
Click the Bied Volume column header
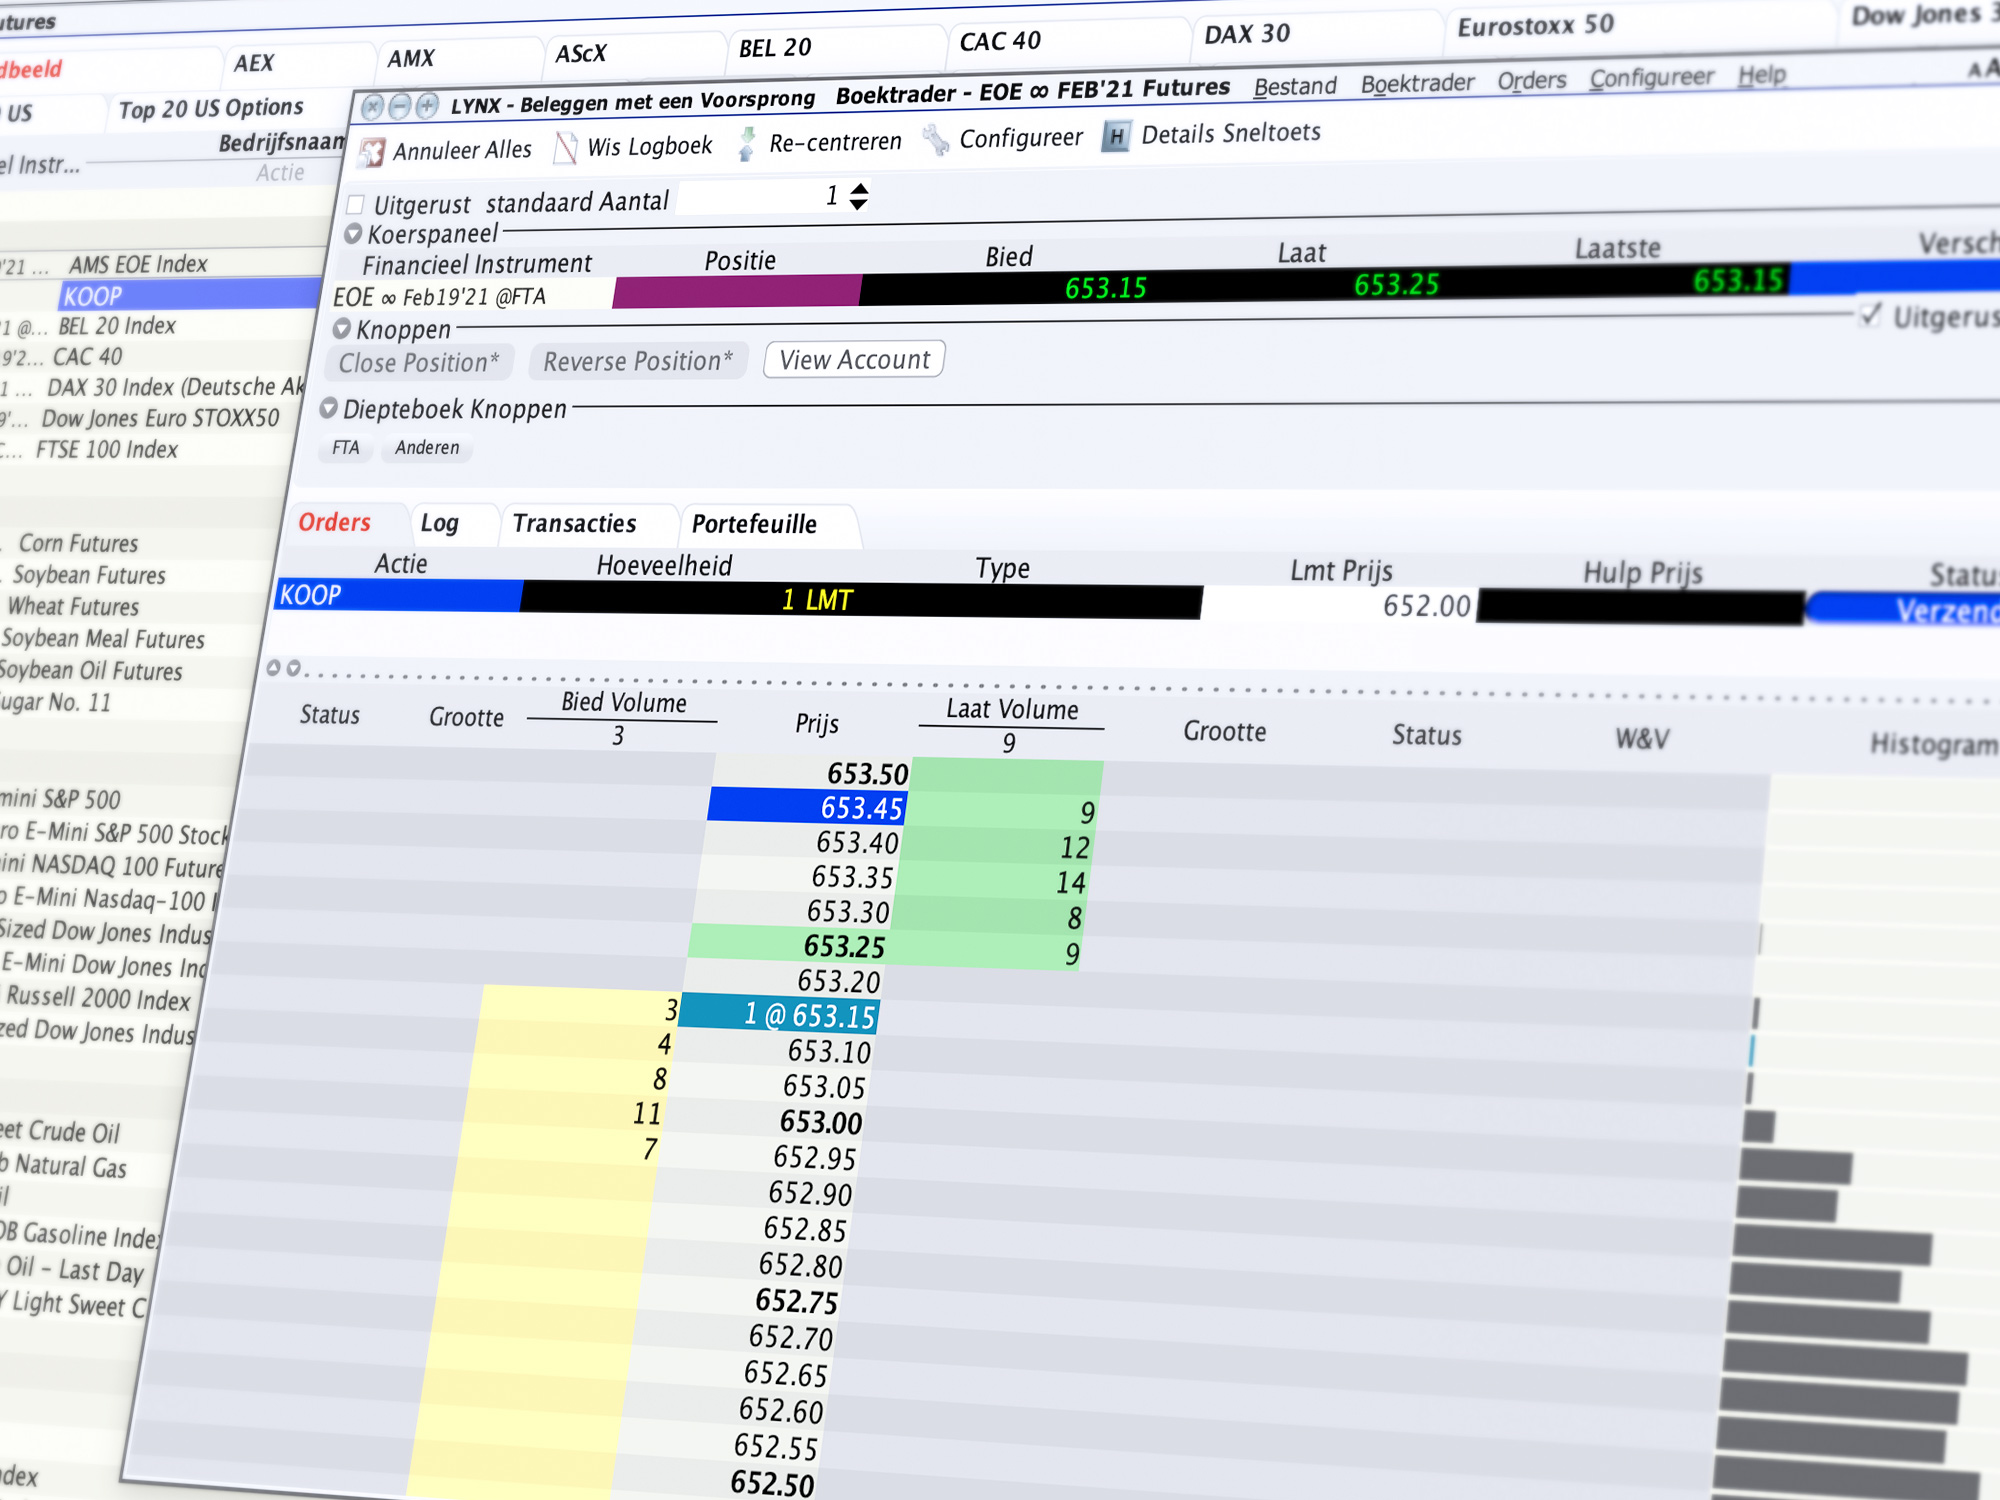click(x=623, y=703)
